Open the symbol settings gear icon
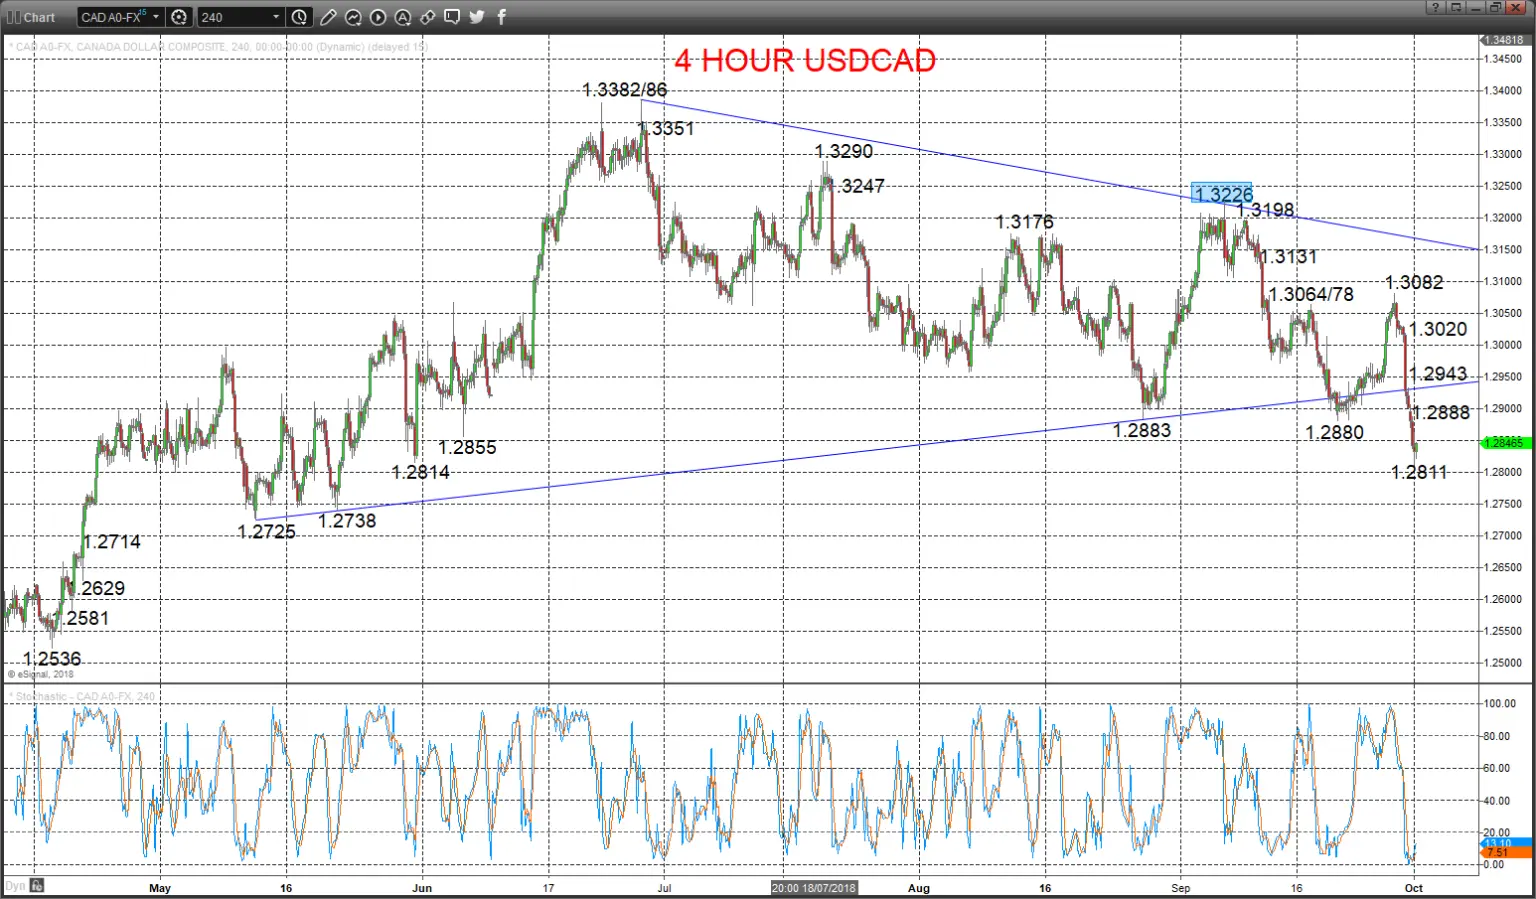This screenshot has width=1536, height=899. pyautogui.click(x=179, y=17)
